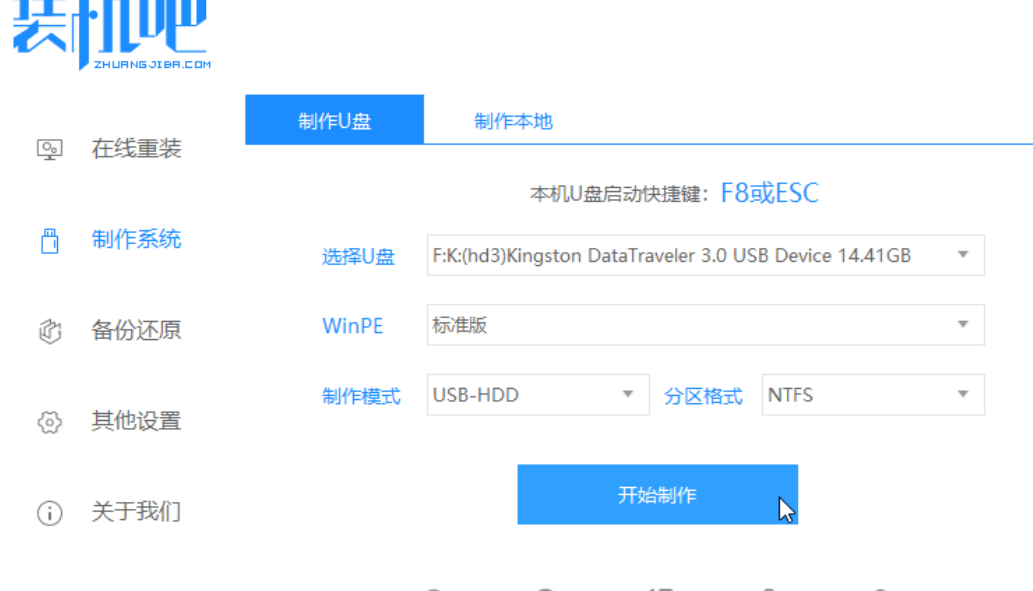Click the 分区格式 label
The height and width of the screenshot is (591, 1033).
702,395
